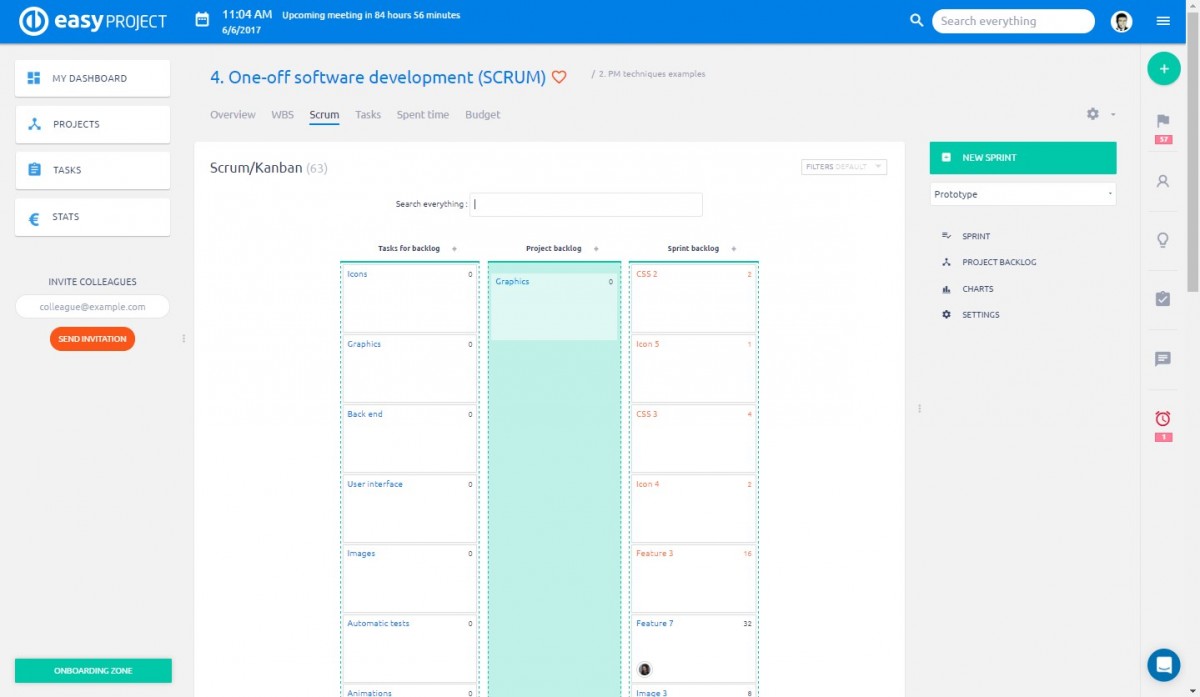This screenshot has width=1200, height=697.
Task: Open the hamburger menu in top bar
Action: (x=1163, y=21)
